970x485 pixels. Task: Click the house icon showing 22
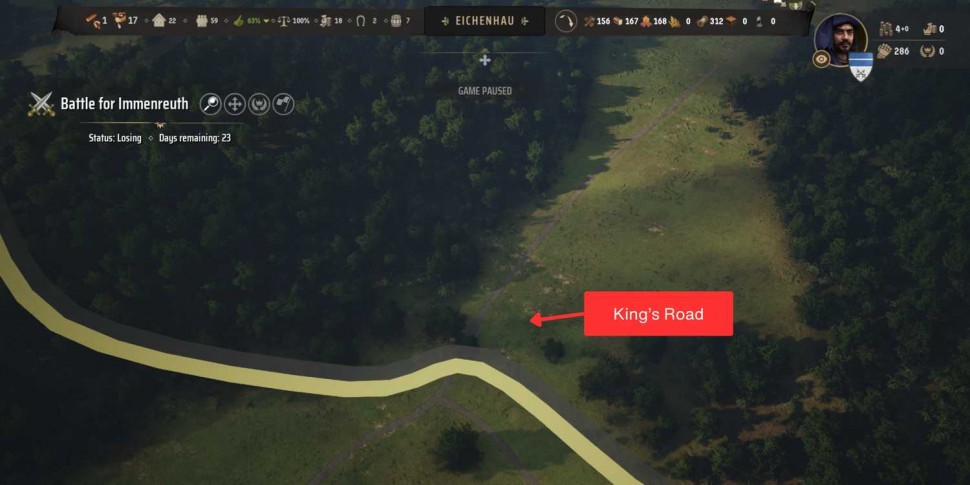click(158, 21)
